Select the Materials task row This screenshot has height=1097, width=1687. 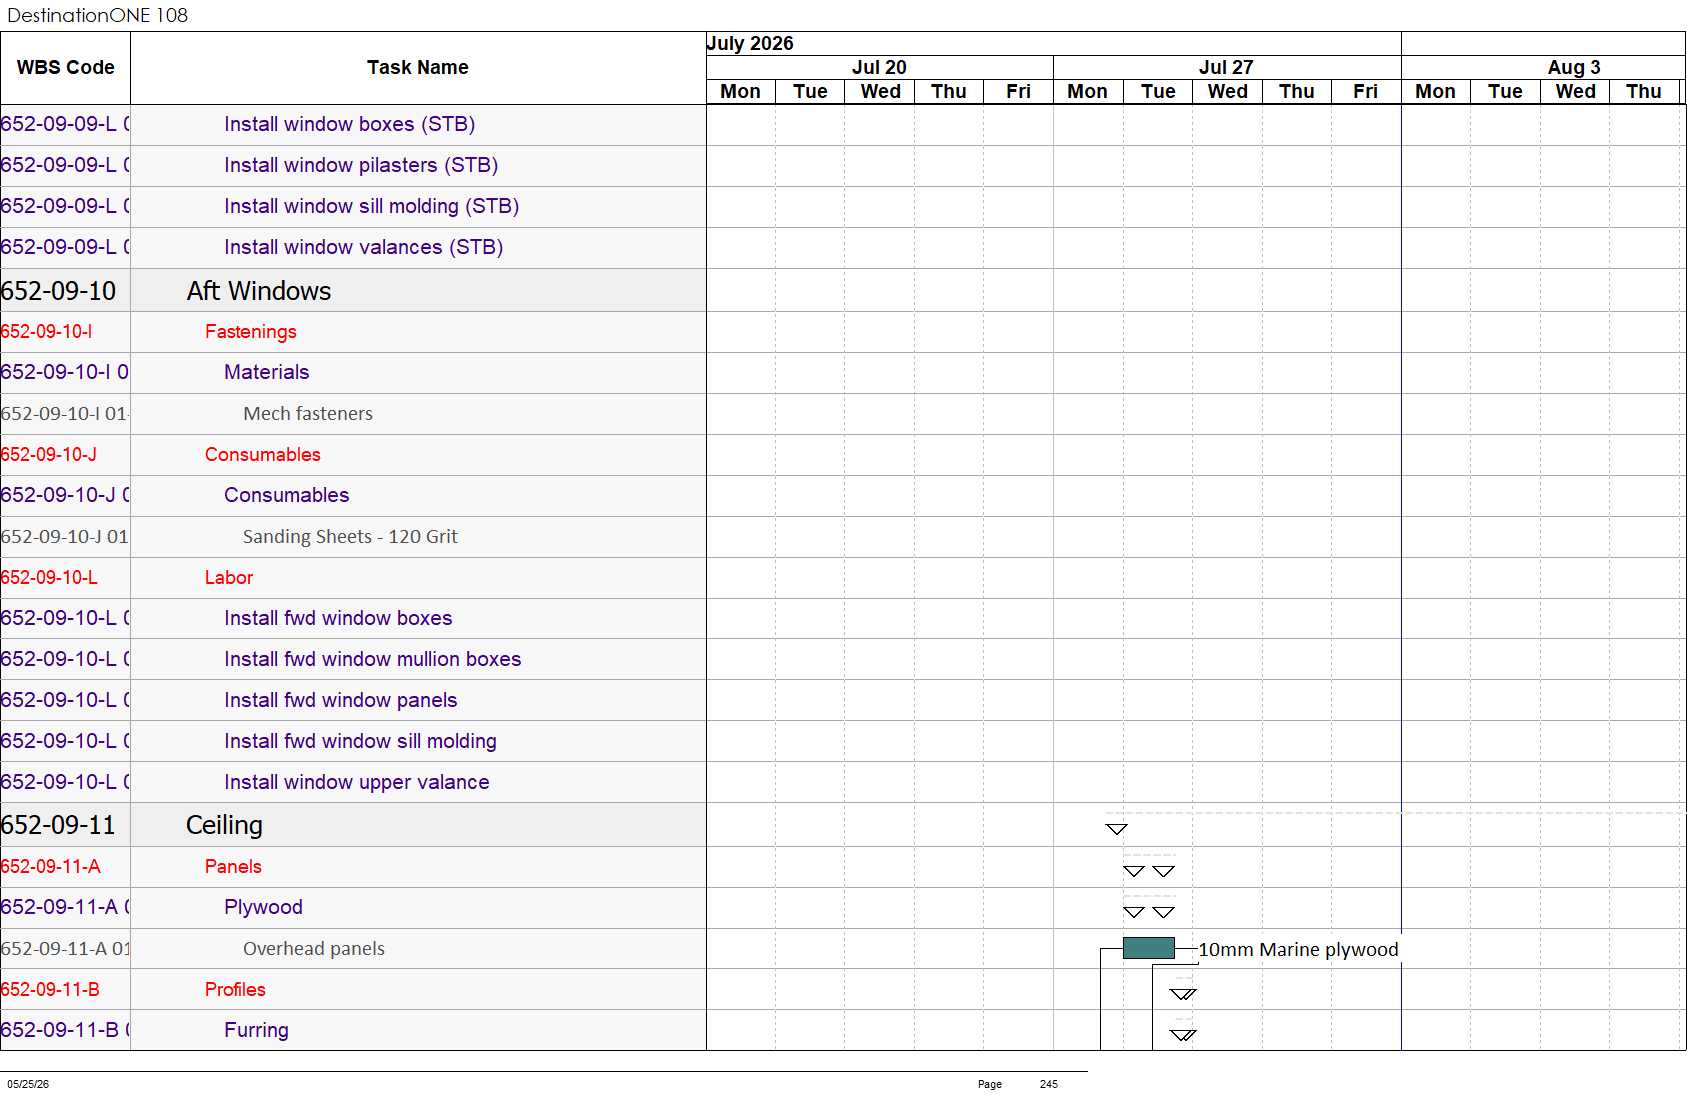(x=353, y=372)
